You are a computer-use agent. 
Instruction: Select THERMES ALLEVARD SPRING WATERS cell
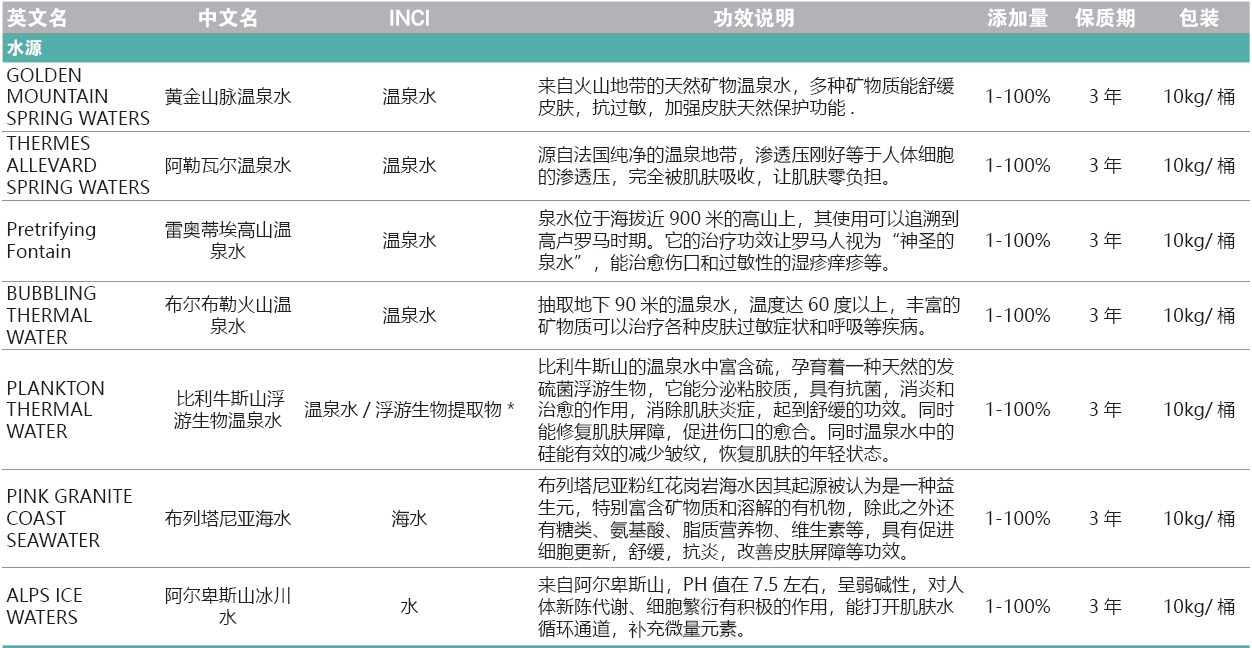(78, 165)
